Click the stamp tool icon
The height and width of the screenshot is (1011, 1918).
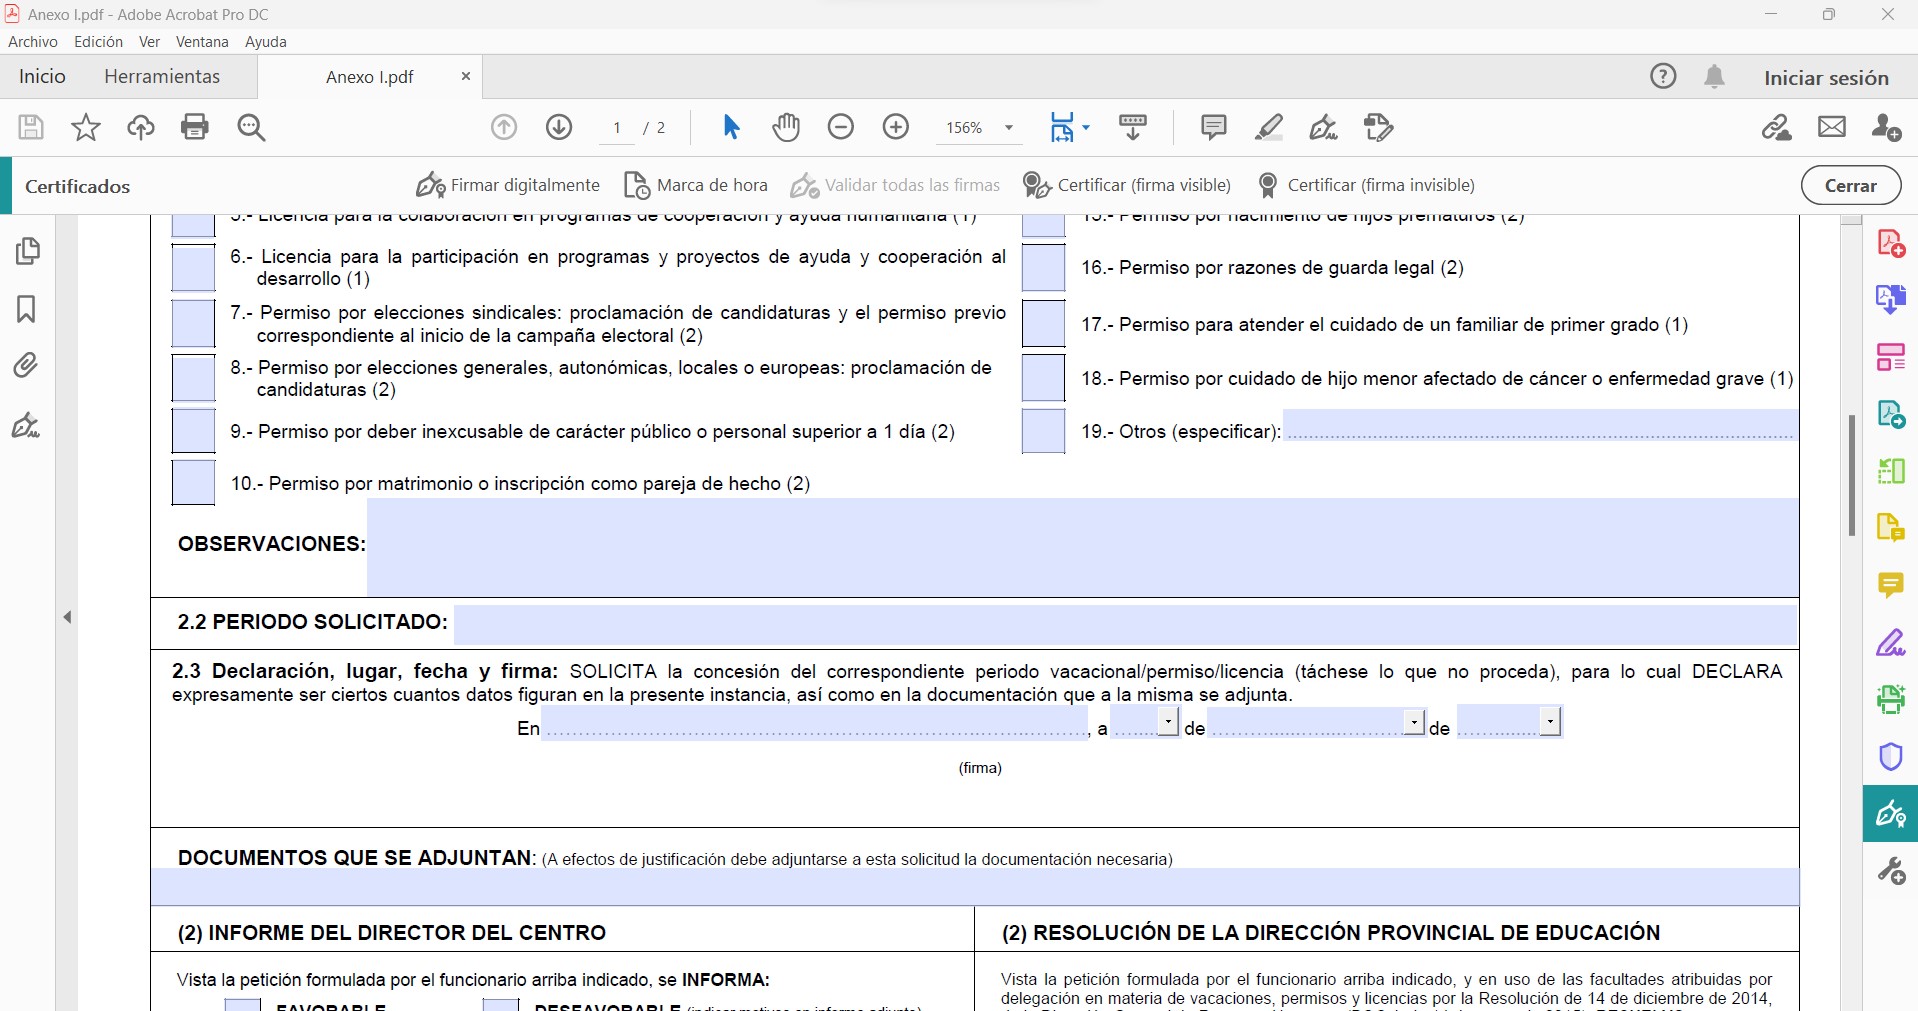(1378, 127)
